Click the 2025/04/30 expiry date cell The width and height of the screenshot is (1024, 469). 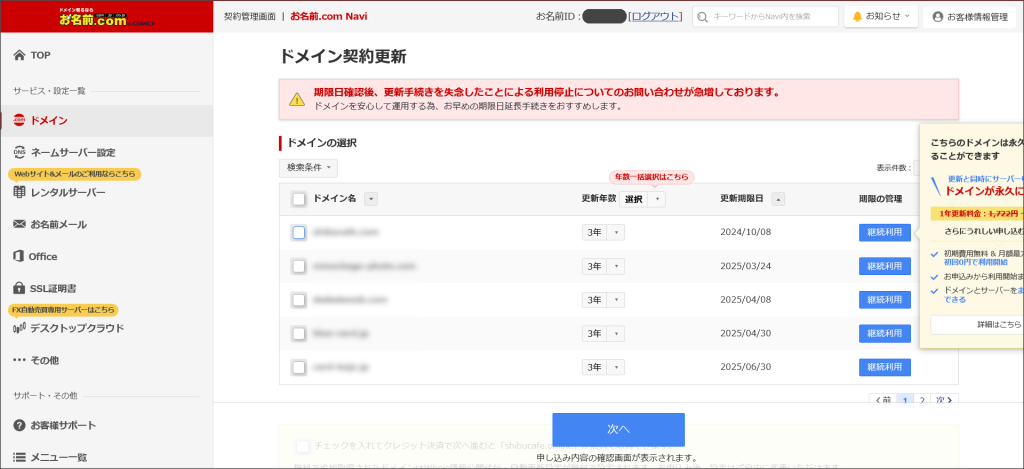746,334
